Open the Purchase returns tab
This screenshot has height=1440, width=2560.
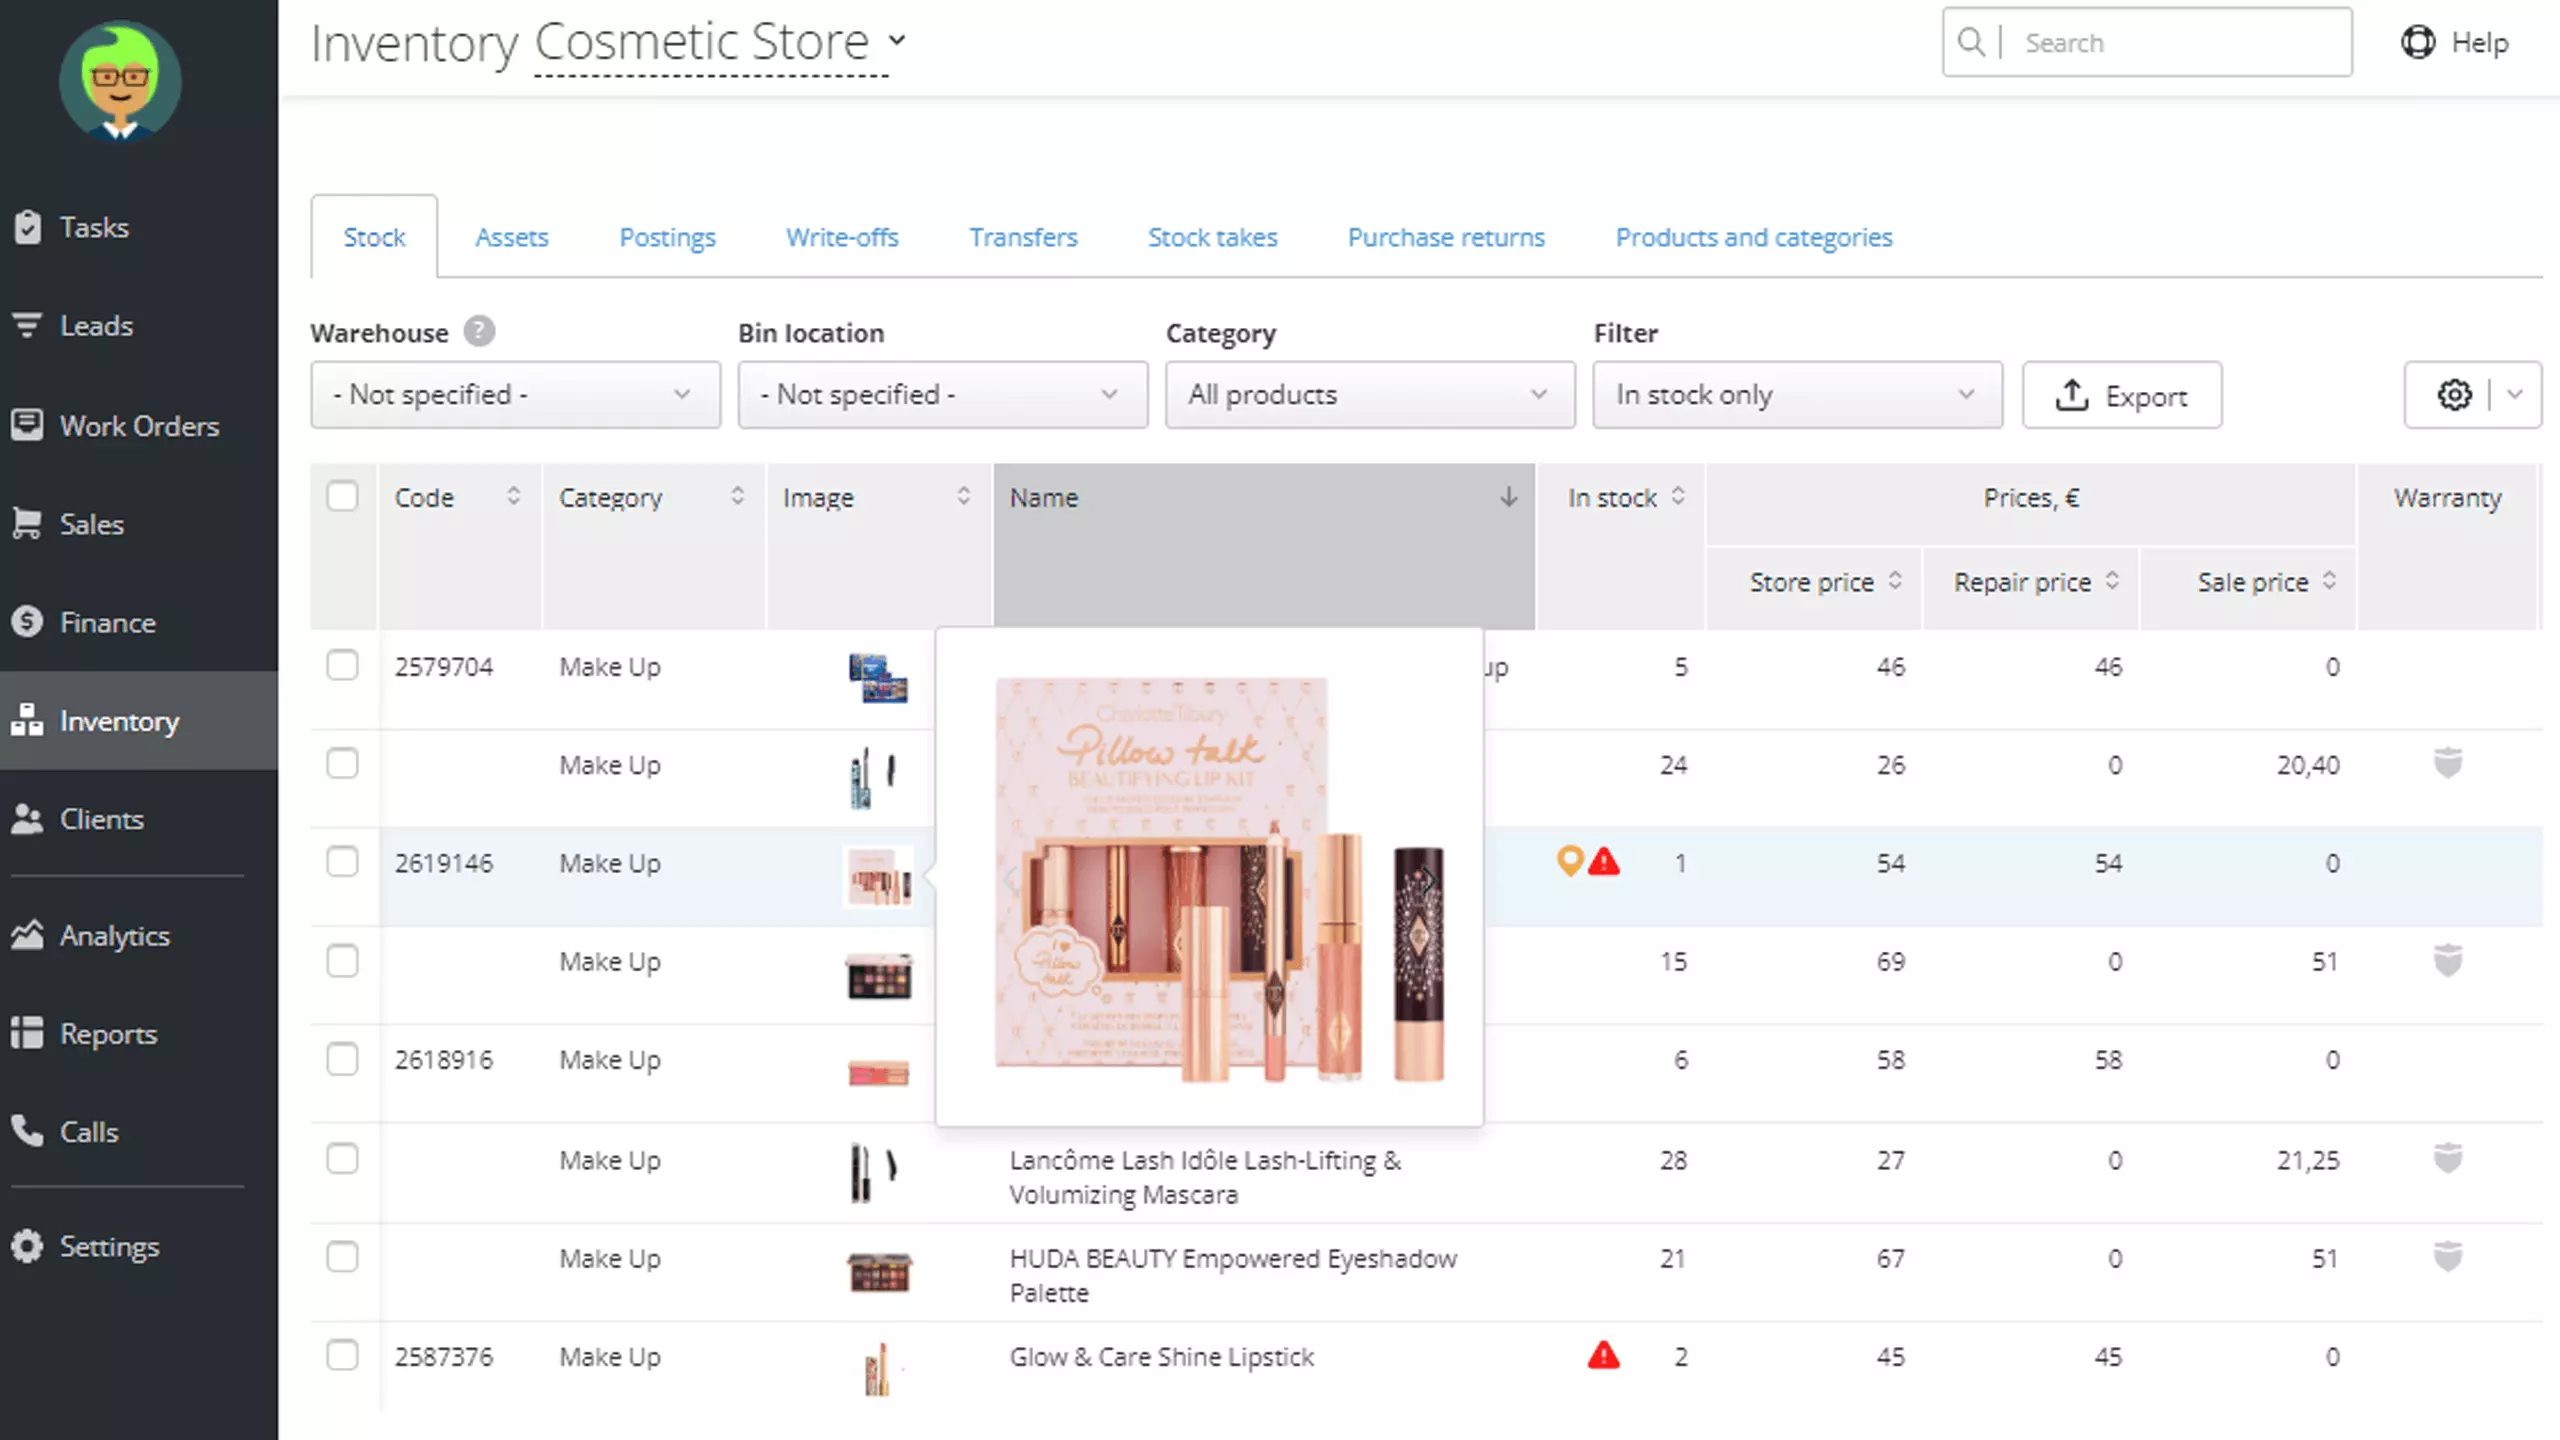click(x=1446, y=237)
